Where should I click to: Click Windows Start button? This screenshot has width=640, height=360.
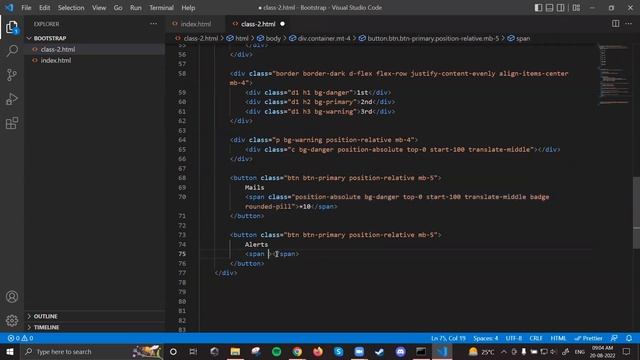click(10, 351)
